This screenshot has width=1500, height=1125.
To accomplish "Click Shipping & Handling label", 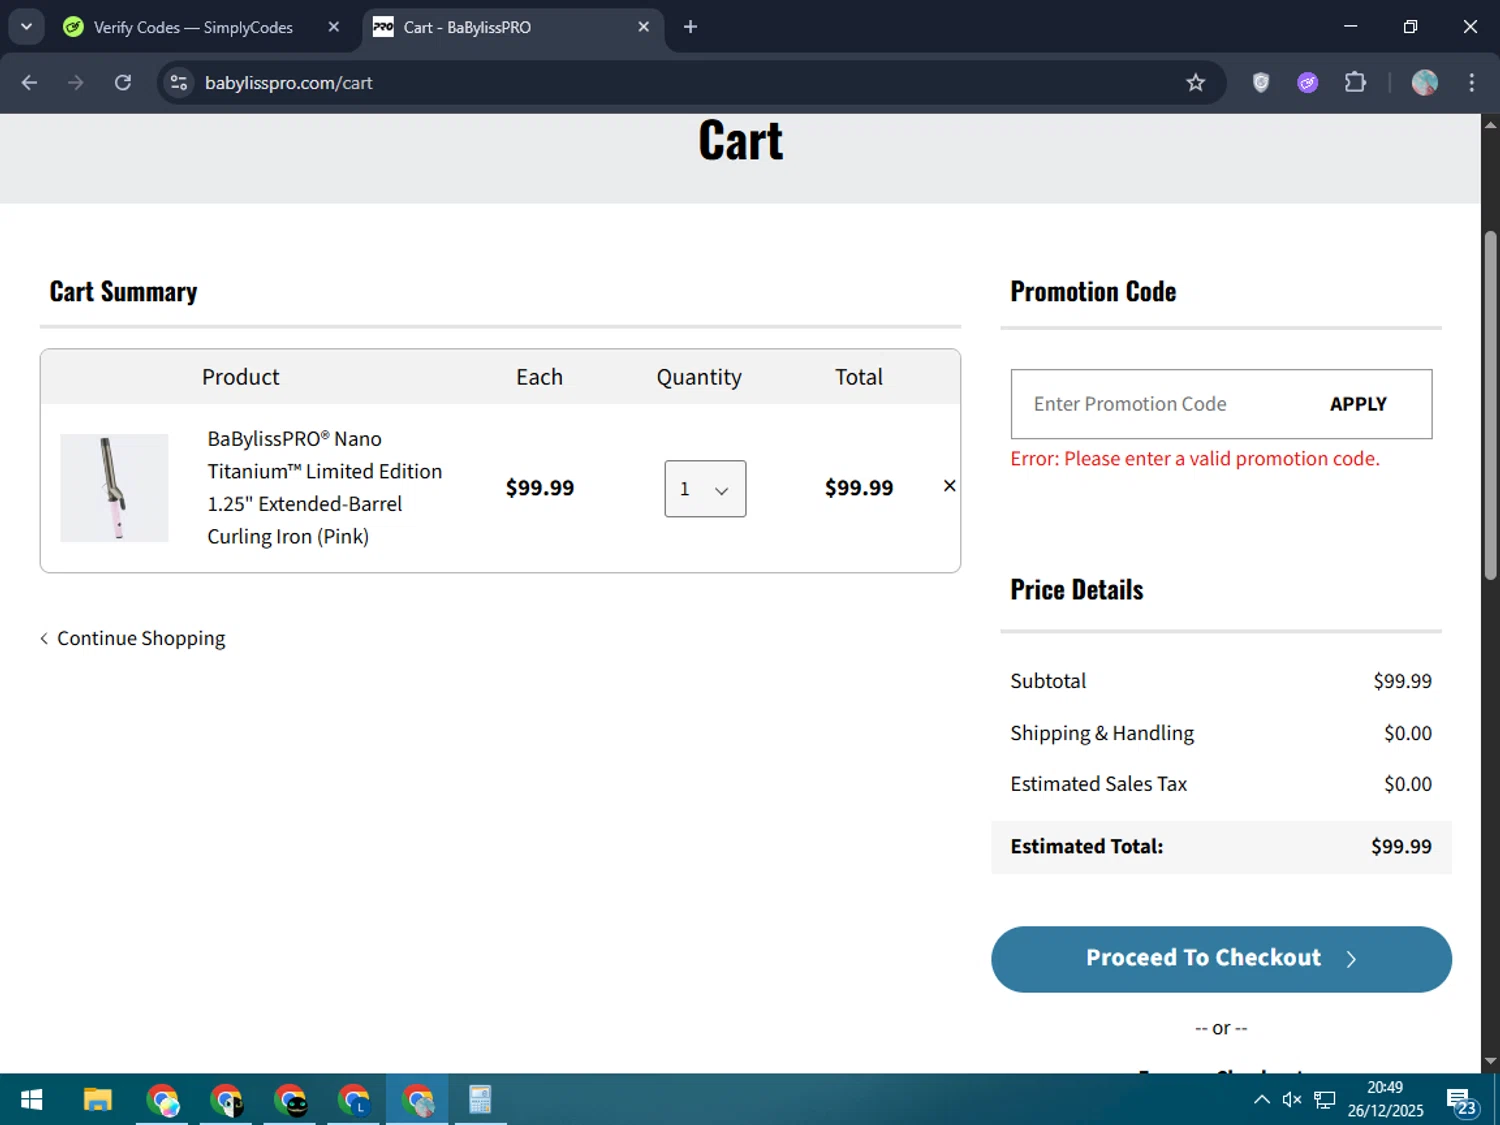I will (1102, 733).
